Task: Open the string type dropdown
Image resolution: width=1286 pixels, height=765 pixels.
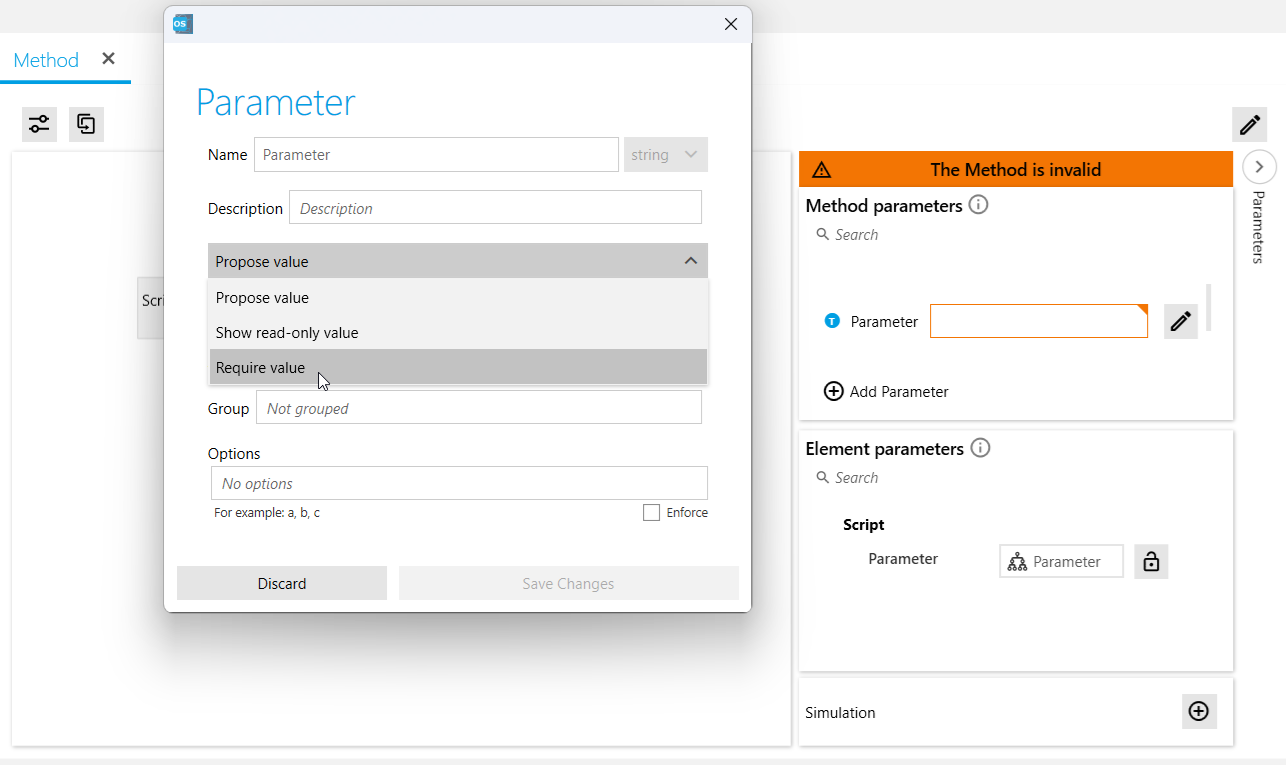Action: [x=665, y=155]
